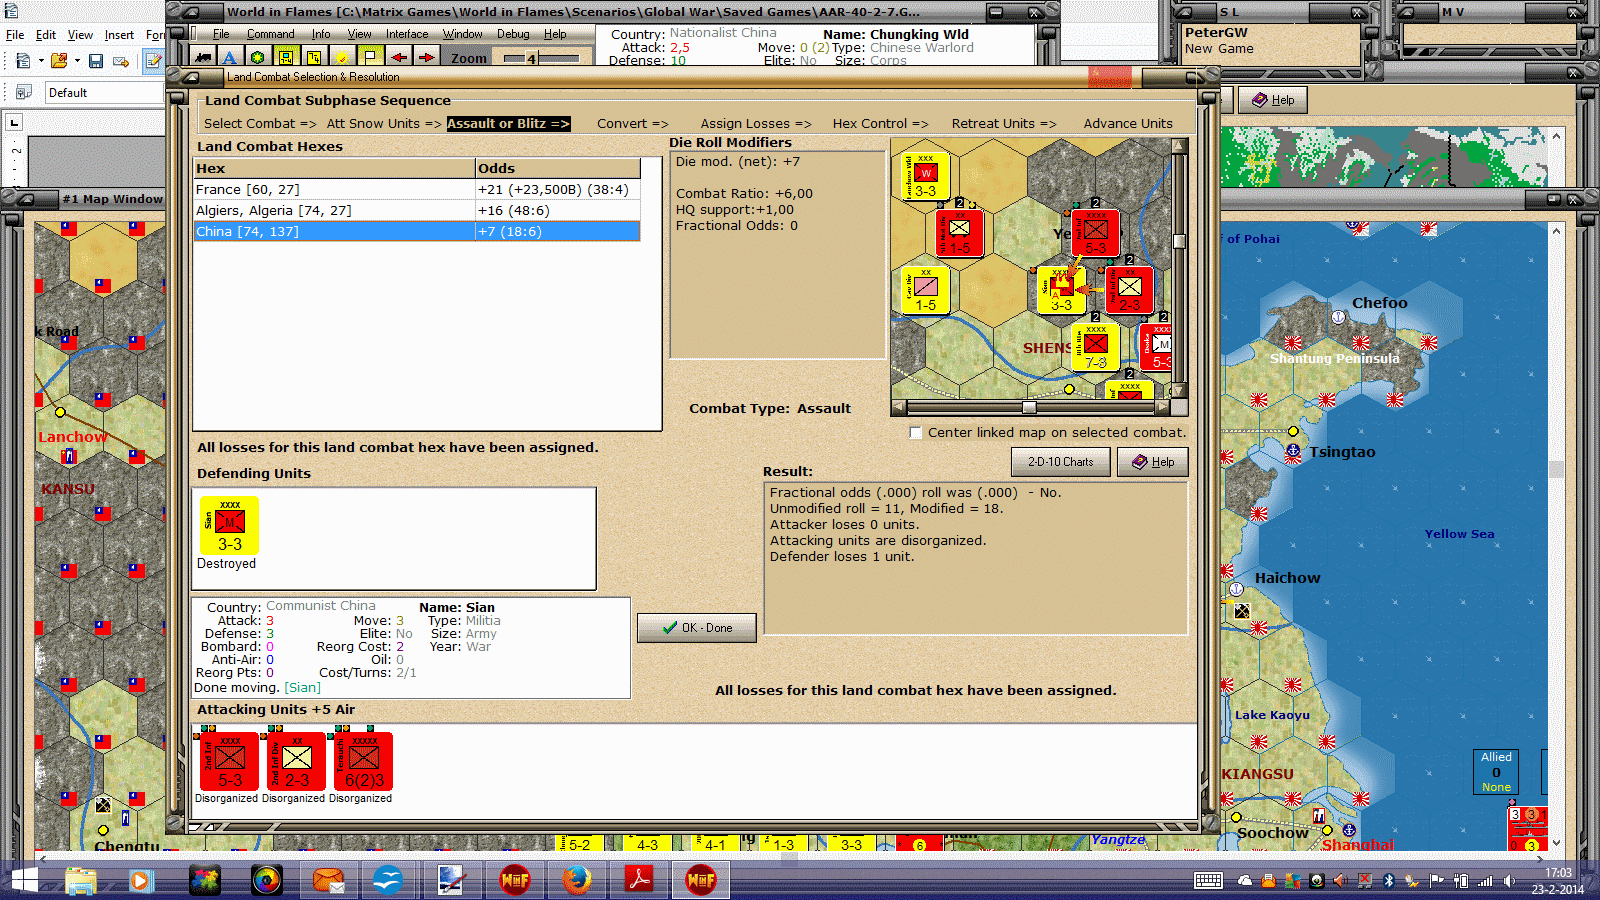Click the yellow sun toolbar icon
This screenshot has width=1600, height=900.
(x=342, y=57)
